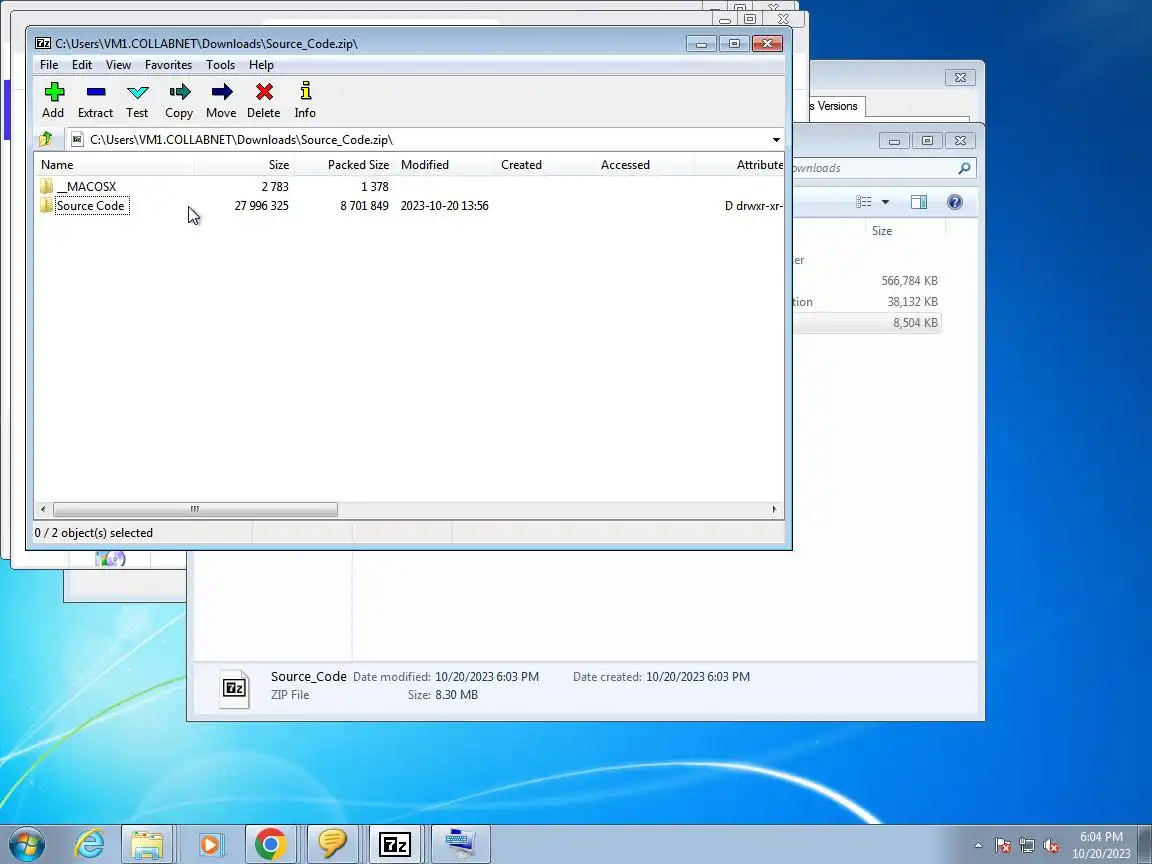Open Action Center flag tray icon

(x=1003, y=846)
